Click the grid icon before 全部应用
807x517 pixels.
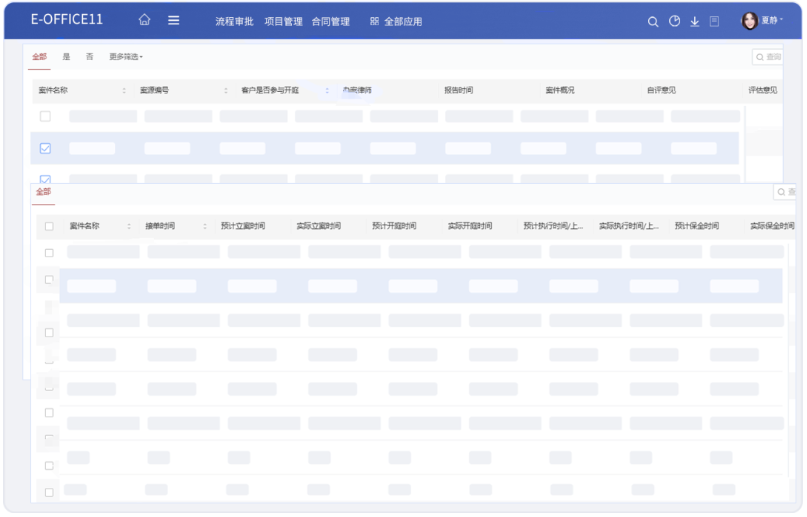coord(374,21)
